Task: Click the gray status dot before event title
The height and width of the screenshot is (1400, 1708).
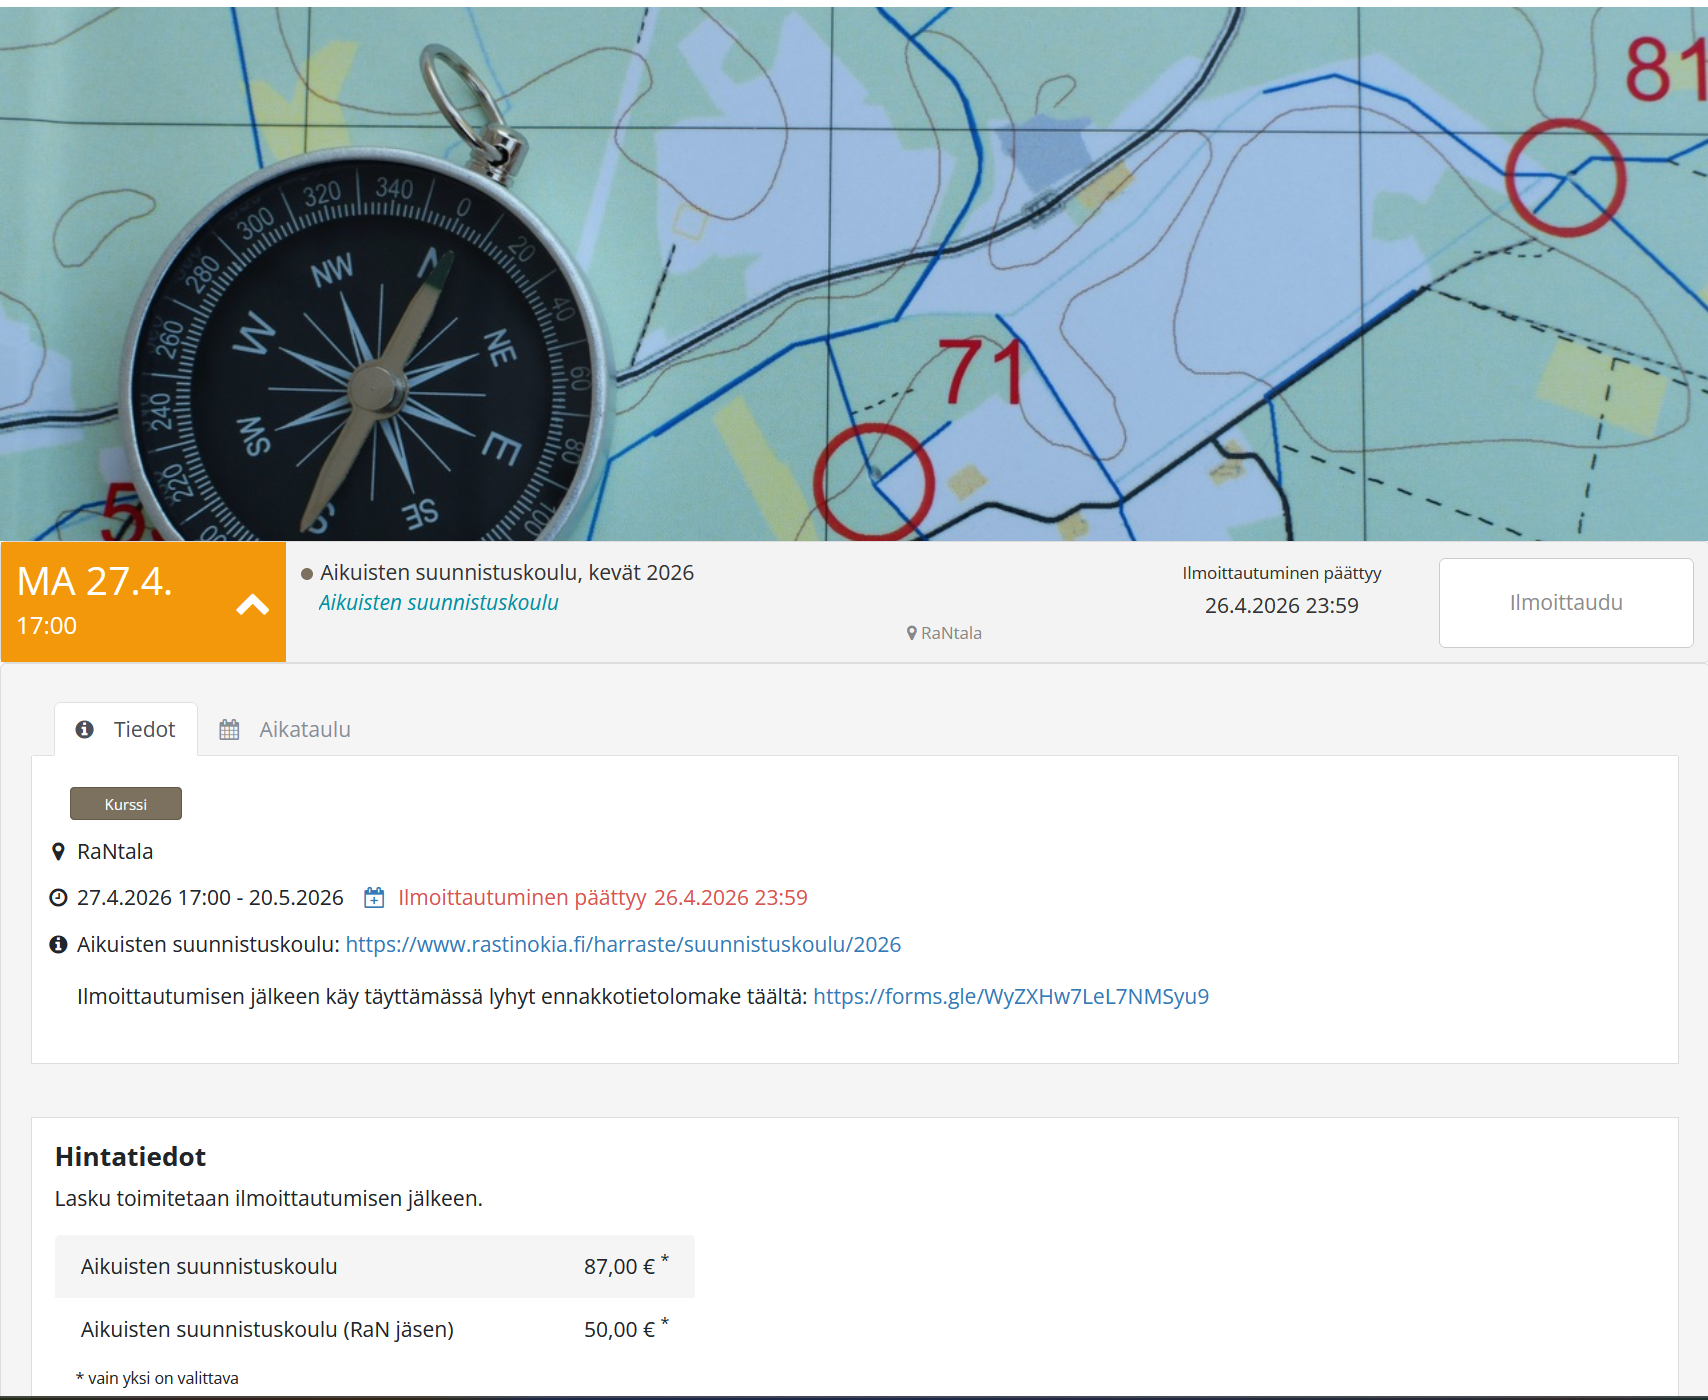Action: click(x=307, y=574)
